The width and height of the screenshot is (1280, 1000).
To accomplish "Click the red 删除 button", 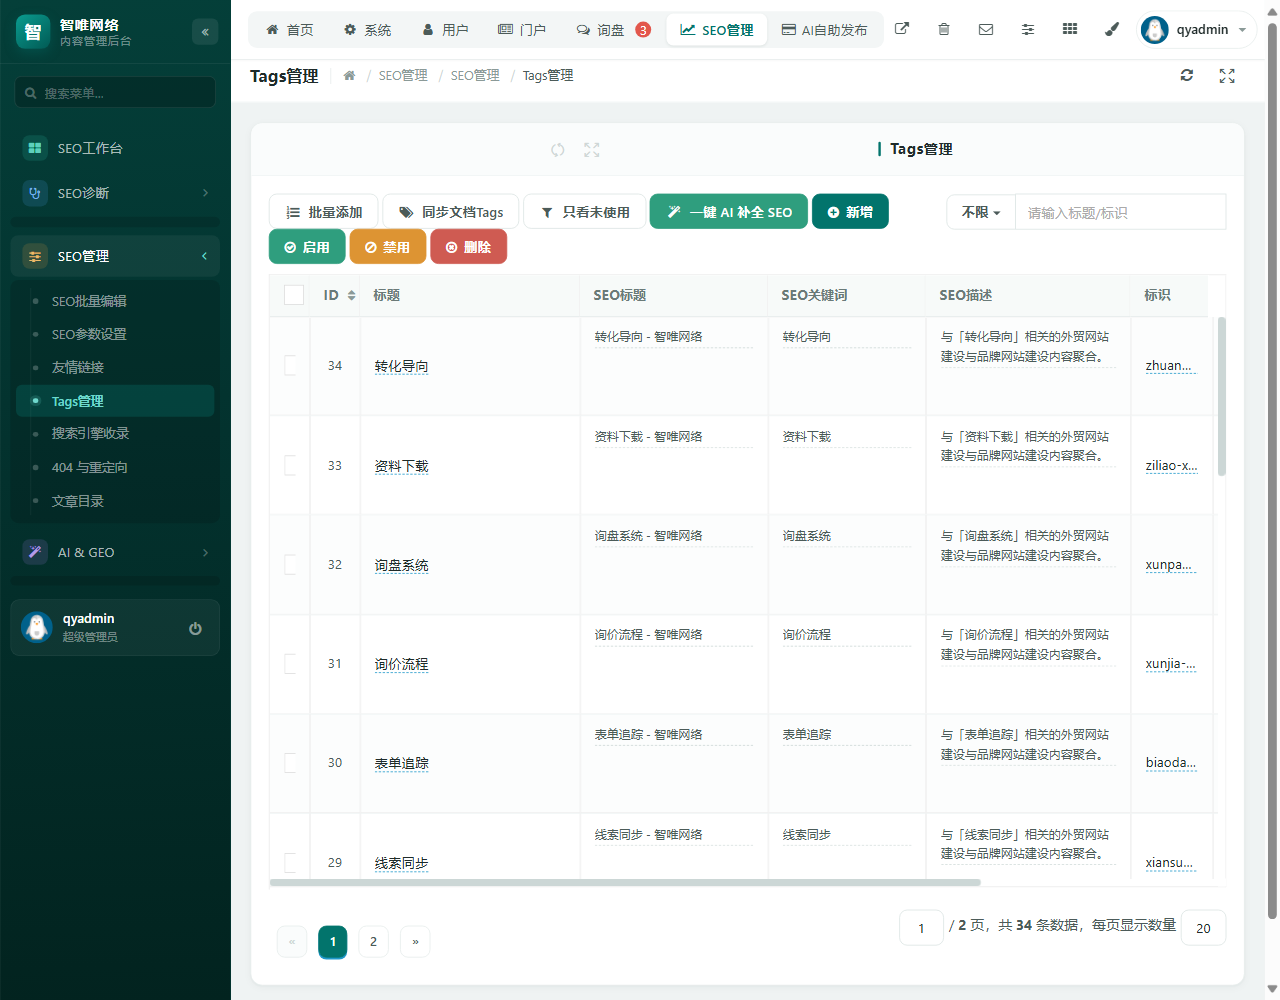I will pos(469,247).
